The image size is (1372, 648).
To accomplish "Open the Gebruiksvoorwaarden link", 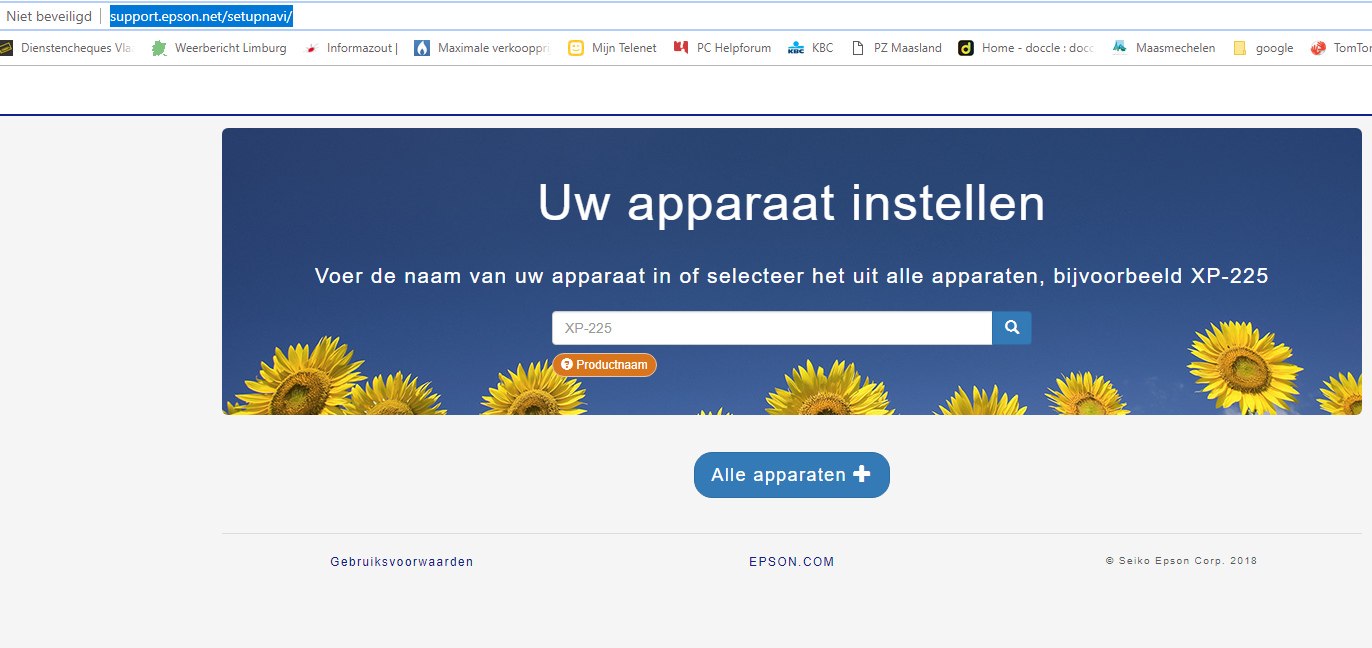I will pyautogui.click(x=402, y=562).
